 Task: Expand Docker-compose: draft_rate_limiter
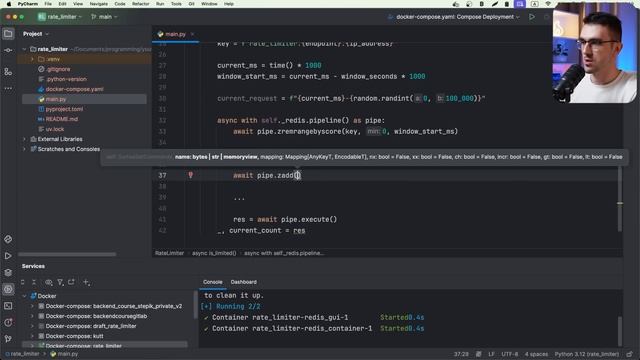pyautogui.click(x=32, y=326)
